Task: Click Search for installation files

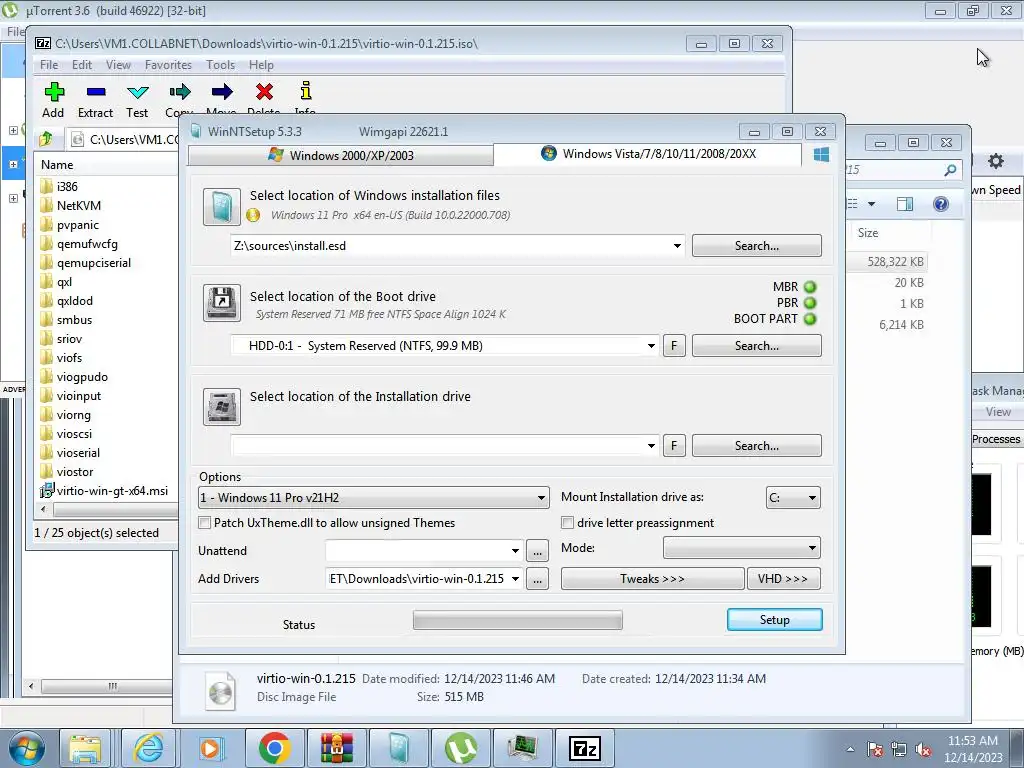Action: 757,246
